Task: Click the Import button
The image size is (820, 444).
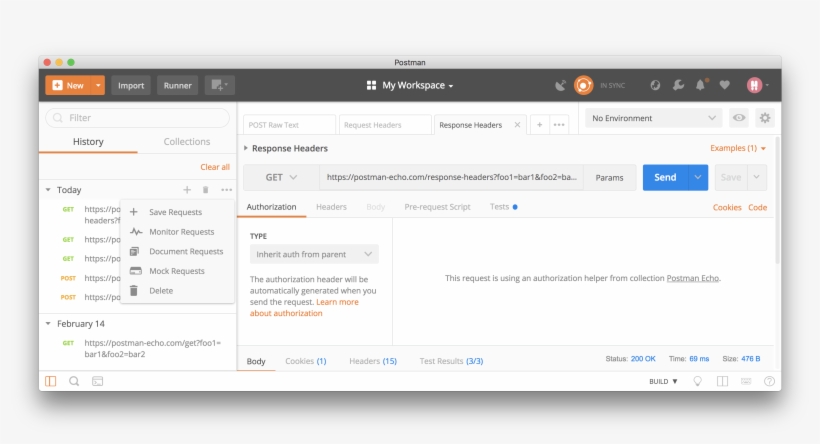Action: tap(131, 85)
